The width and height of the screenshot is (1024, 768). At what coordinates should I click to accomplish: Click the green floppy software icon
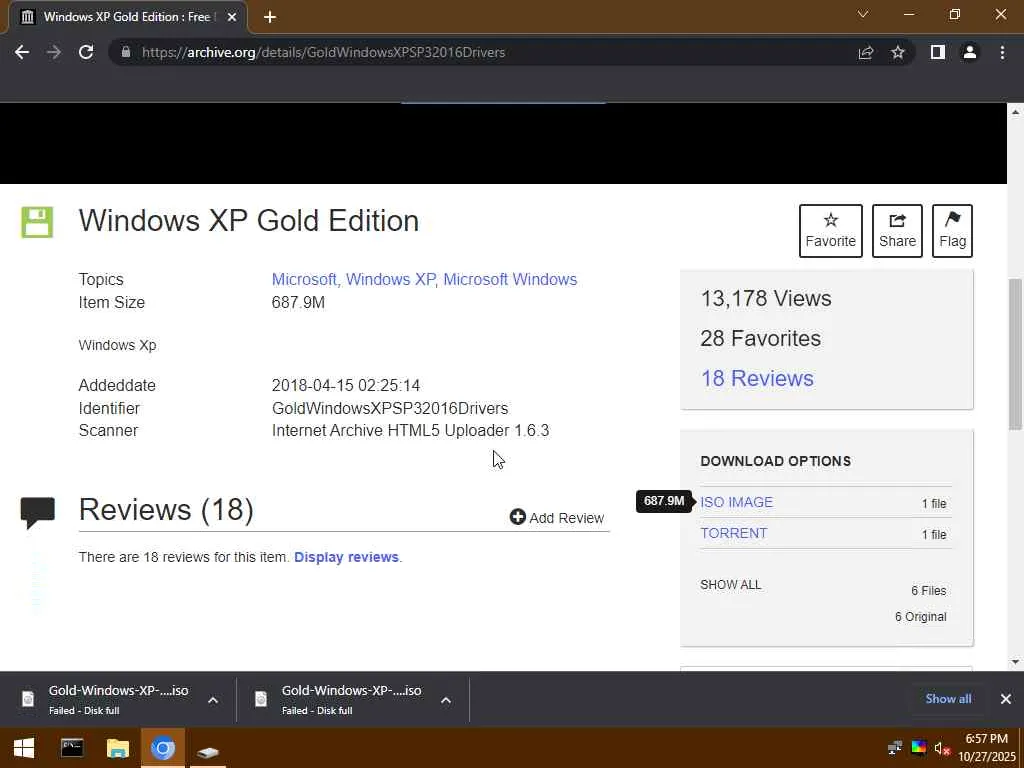coord(37,222)
